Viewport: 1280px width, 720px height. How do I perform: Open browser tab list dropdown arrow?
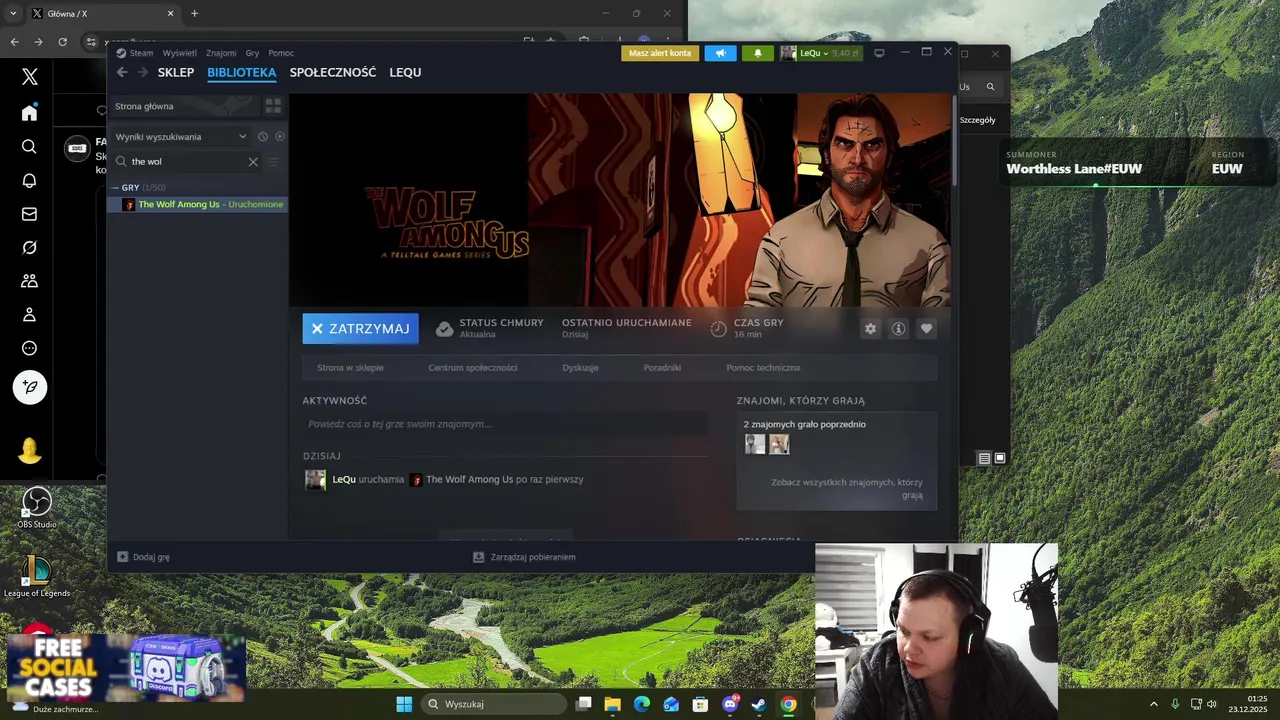click(13, 13)
